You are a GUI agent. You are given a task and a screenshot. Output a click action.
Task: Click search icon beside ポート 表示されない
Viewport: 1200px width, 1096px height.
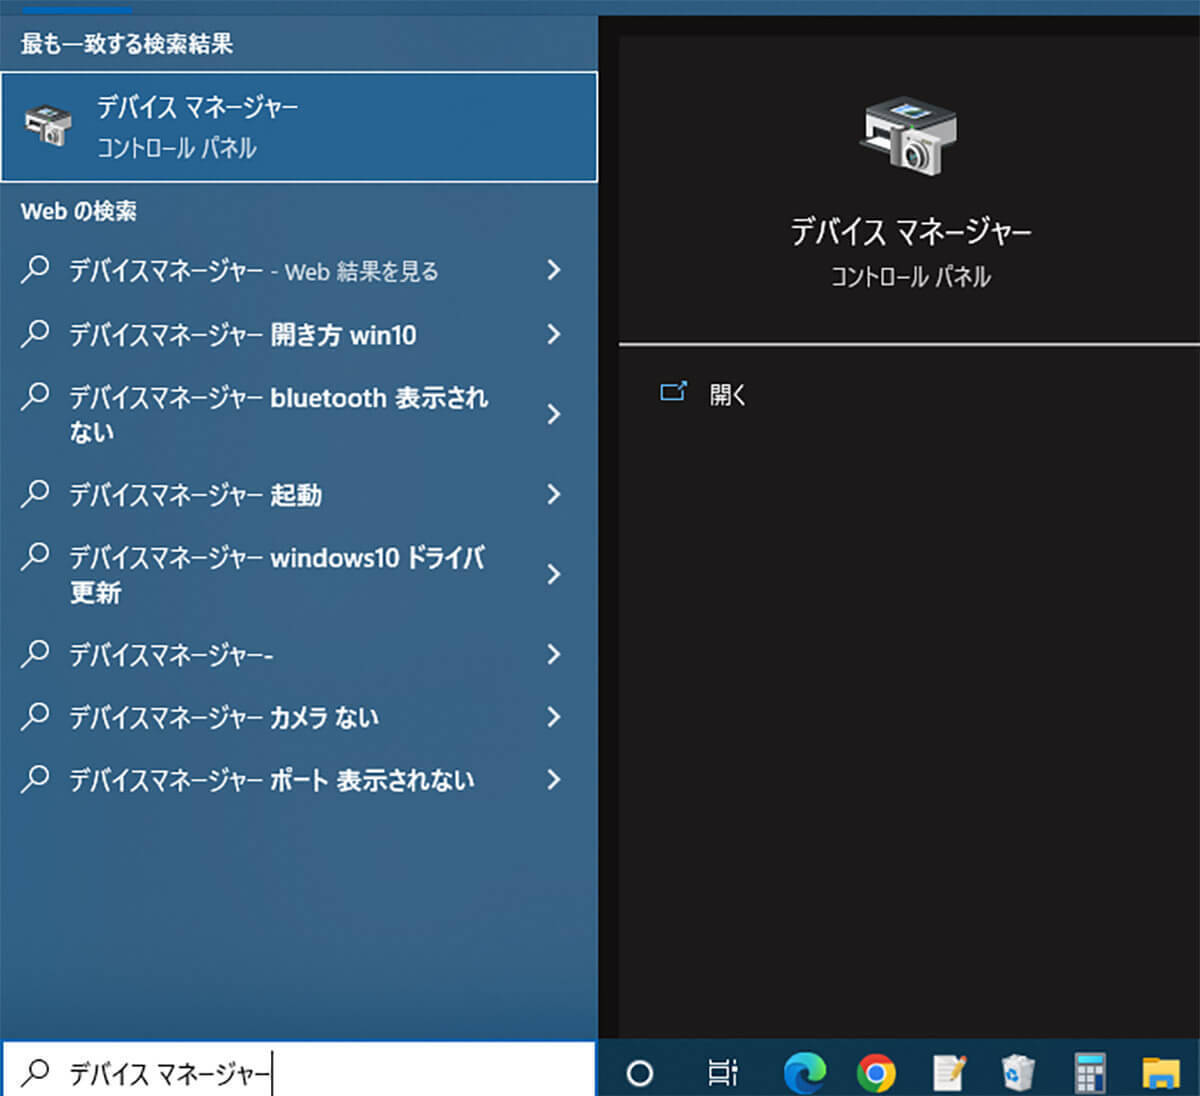click(35, 778)
